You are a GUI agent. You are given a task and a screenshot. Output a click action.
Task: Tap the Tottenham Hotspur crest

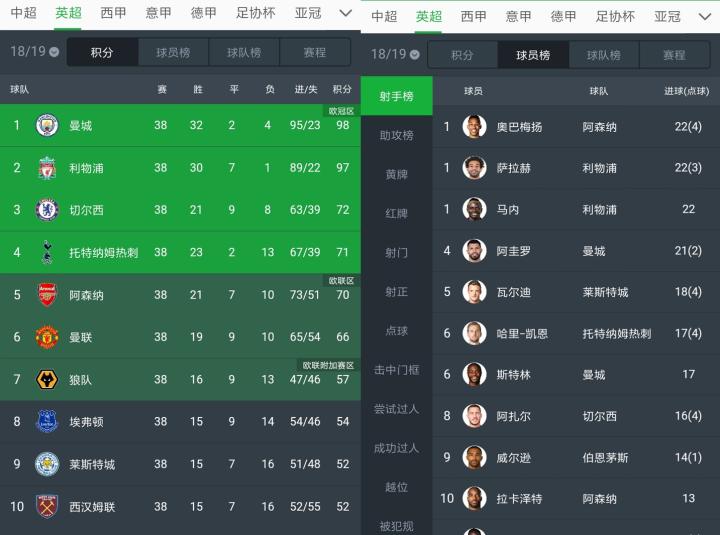point(47,252)
